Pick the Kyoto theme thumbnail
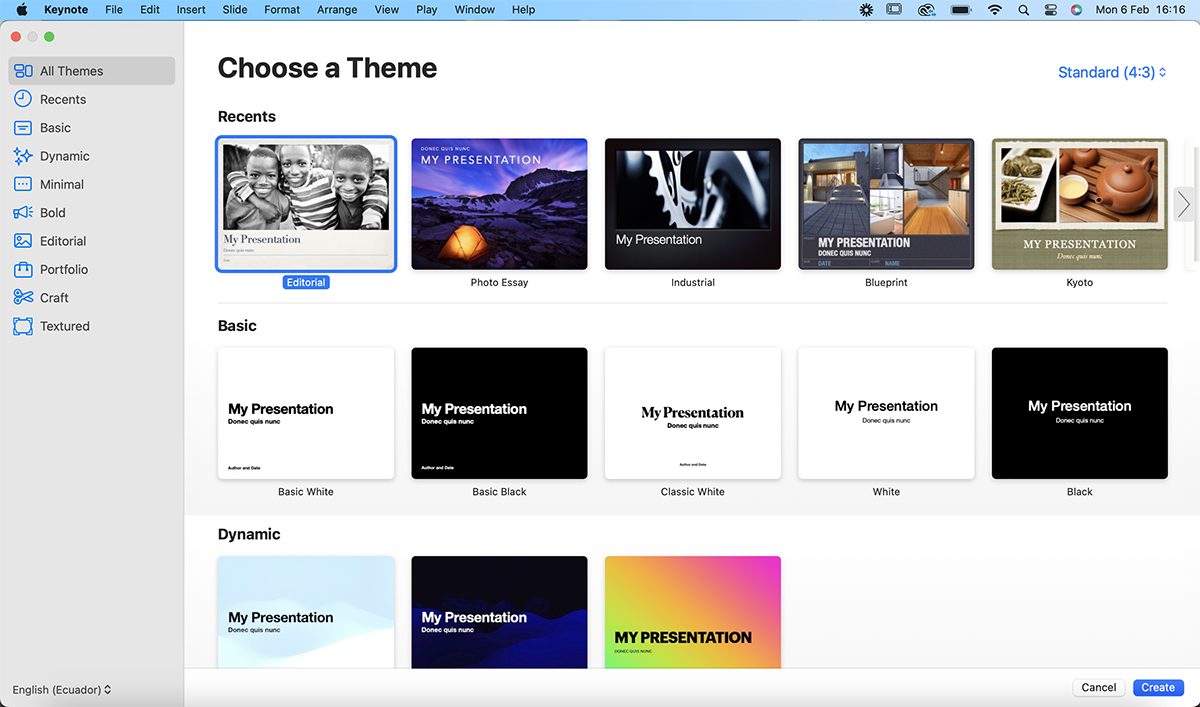The height and width of the screenshot is (707, 1200). 1079,204
